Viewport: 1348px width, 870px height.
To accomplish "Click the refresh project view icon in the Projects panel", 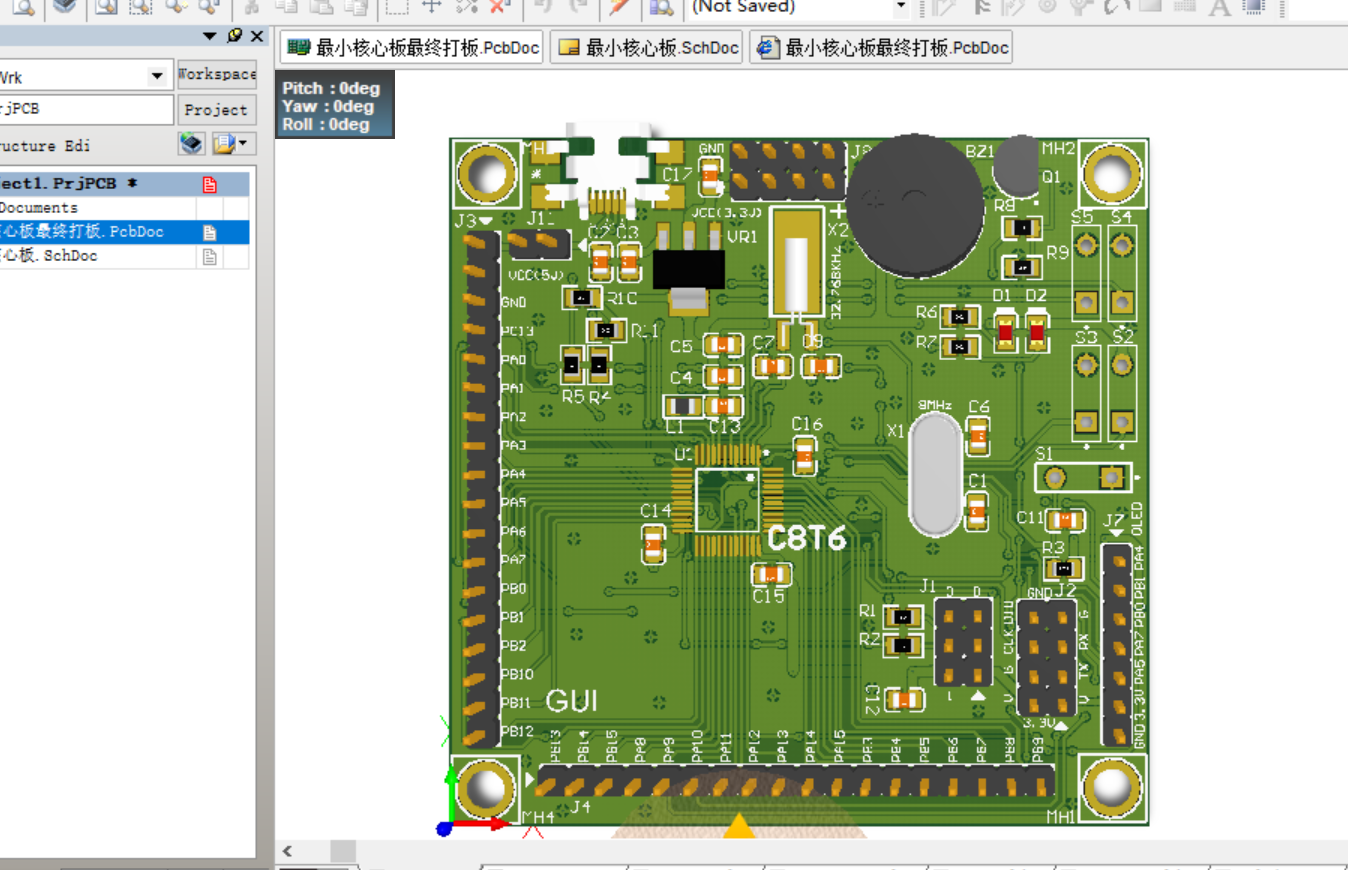I will pos(191,144).
